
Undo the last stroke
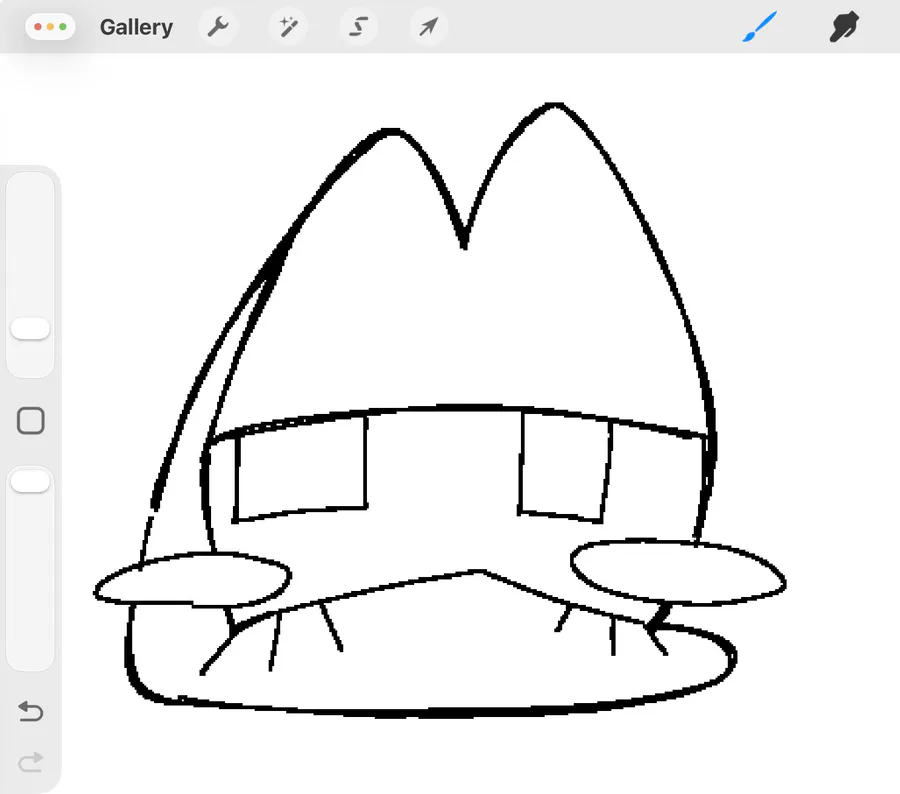click(31, 711)
